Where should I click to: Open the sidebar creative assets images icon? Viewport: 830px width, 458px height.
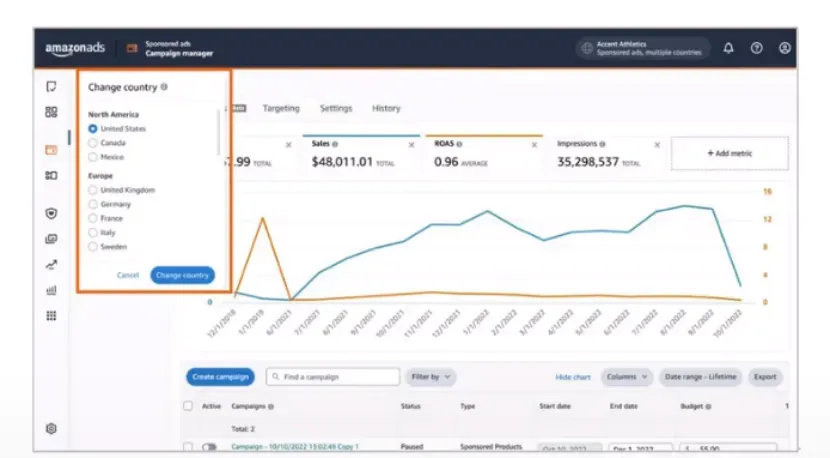pos(51,239)
